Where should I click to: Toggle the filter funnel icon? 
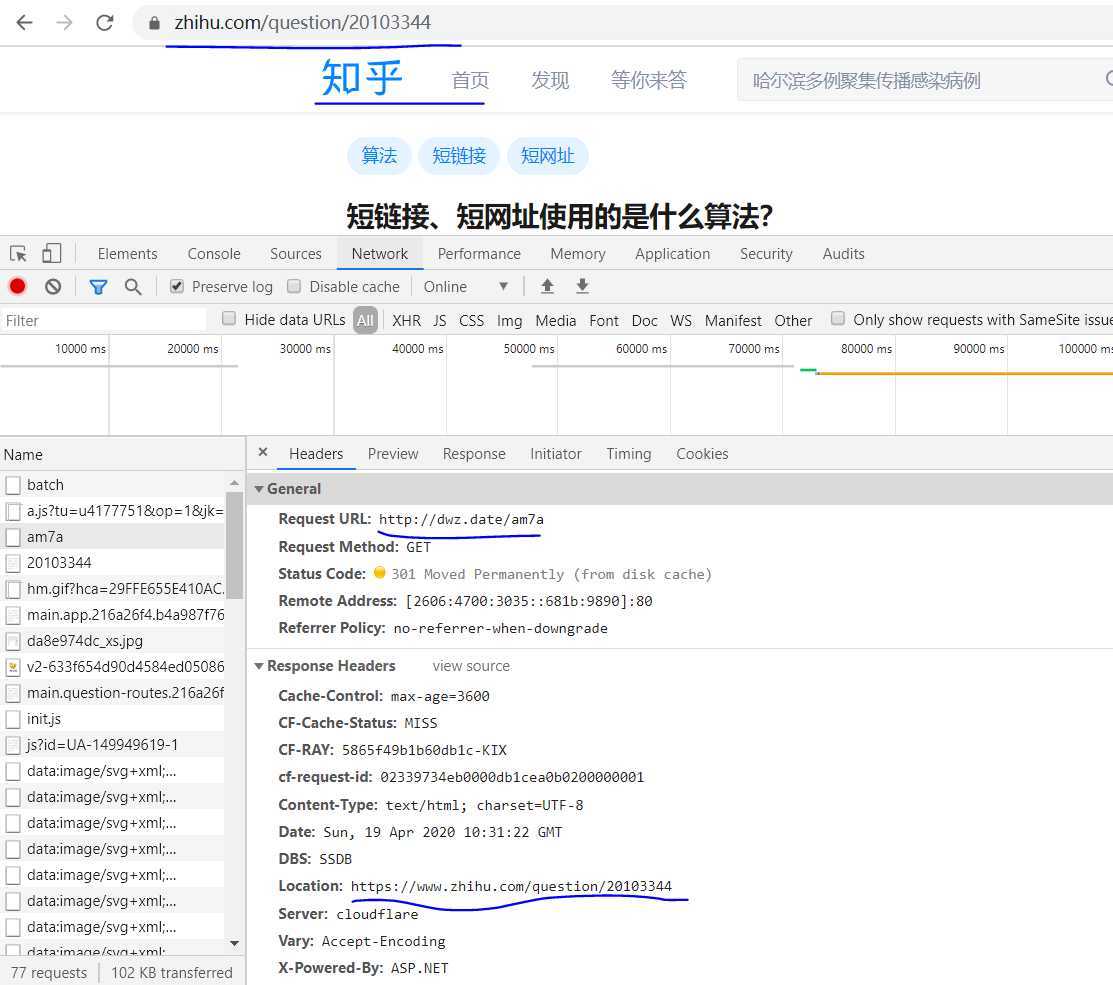[98, 287]
